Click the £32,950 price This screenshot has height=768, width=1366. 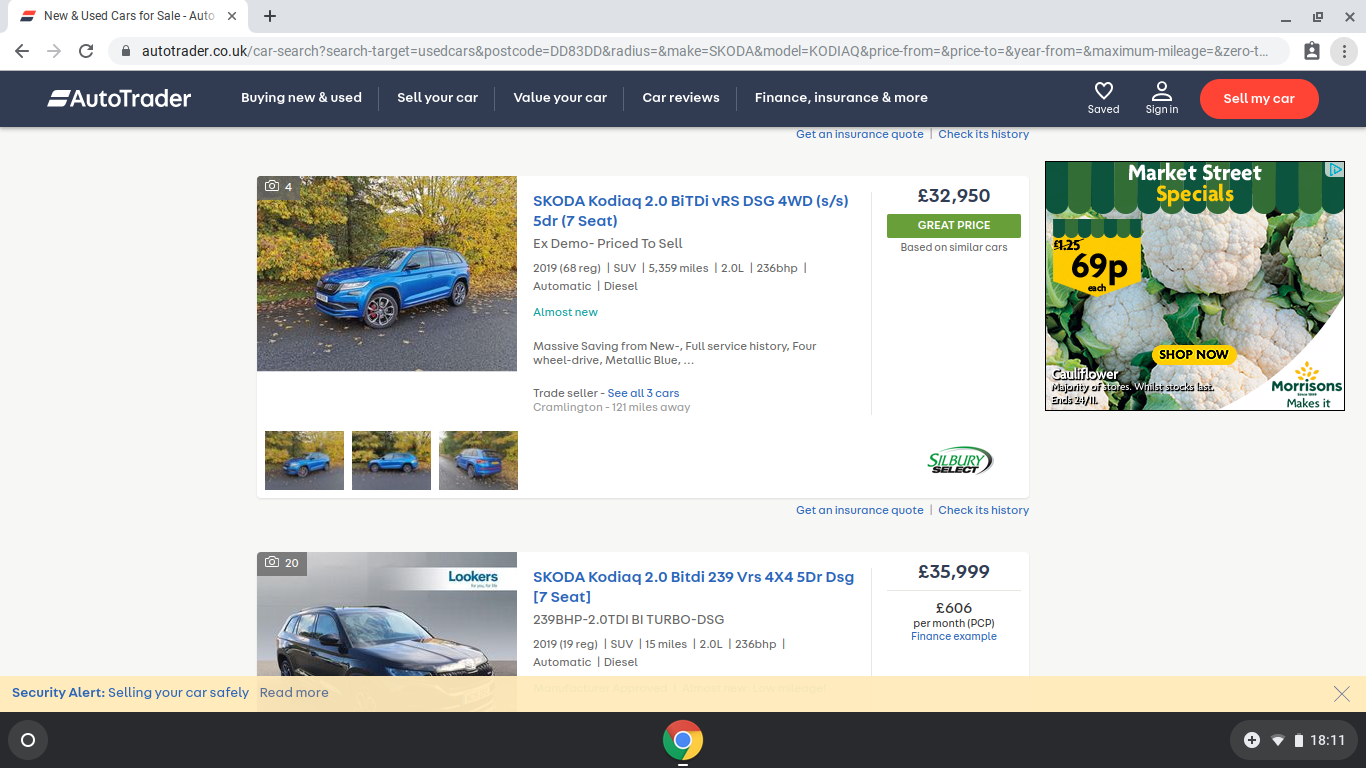pyautogui.click(x=954, y=196)
